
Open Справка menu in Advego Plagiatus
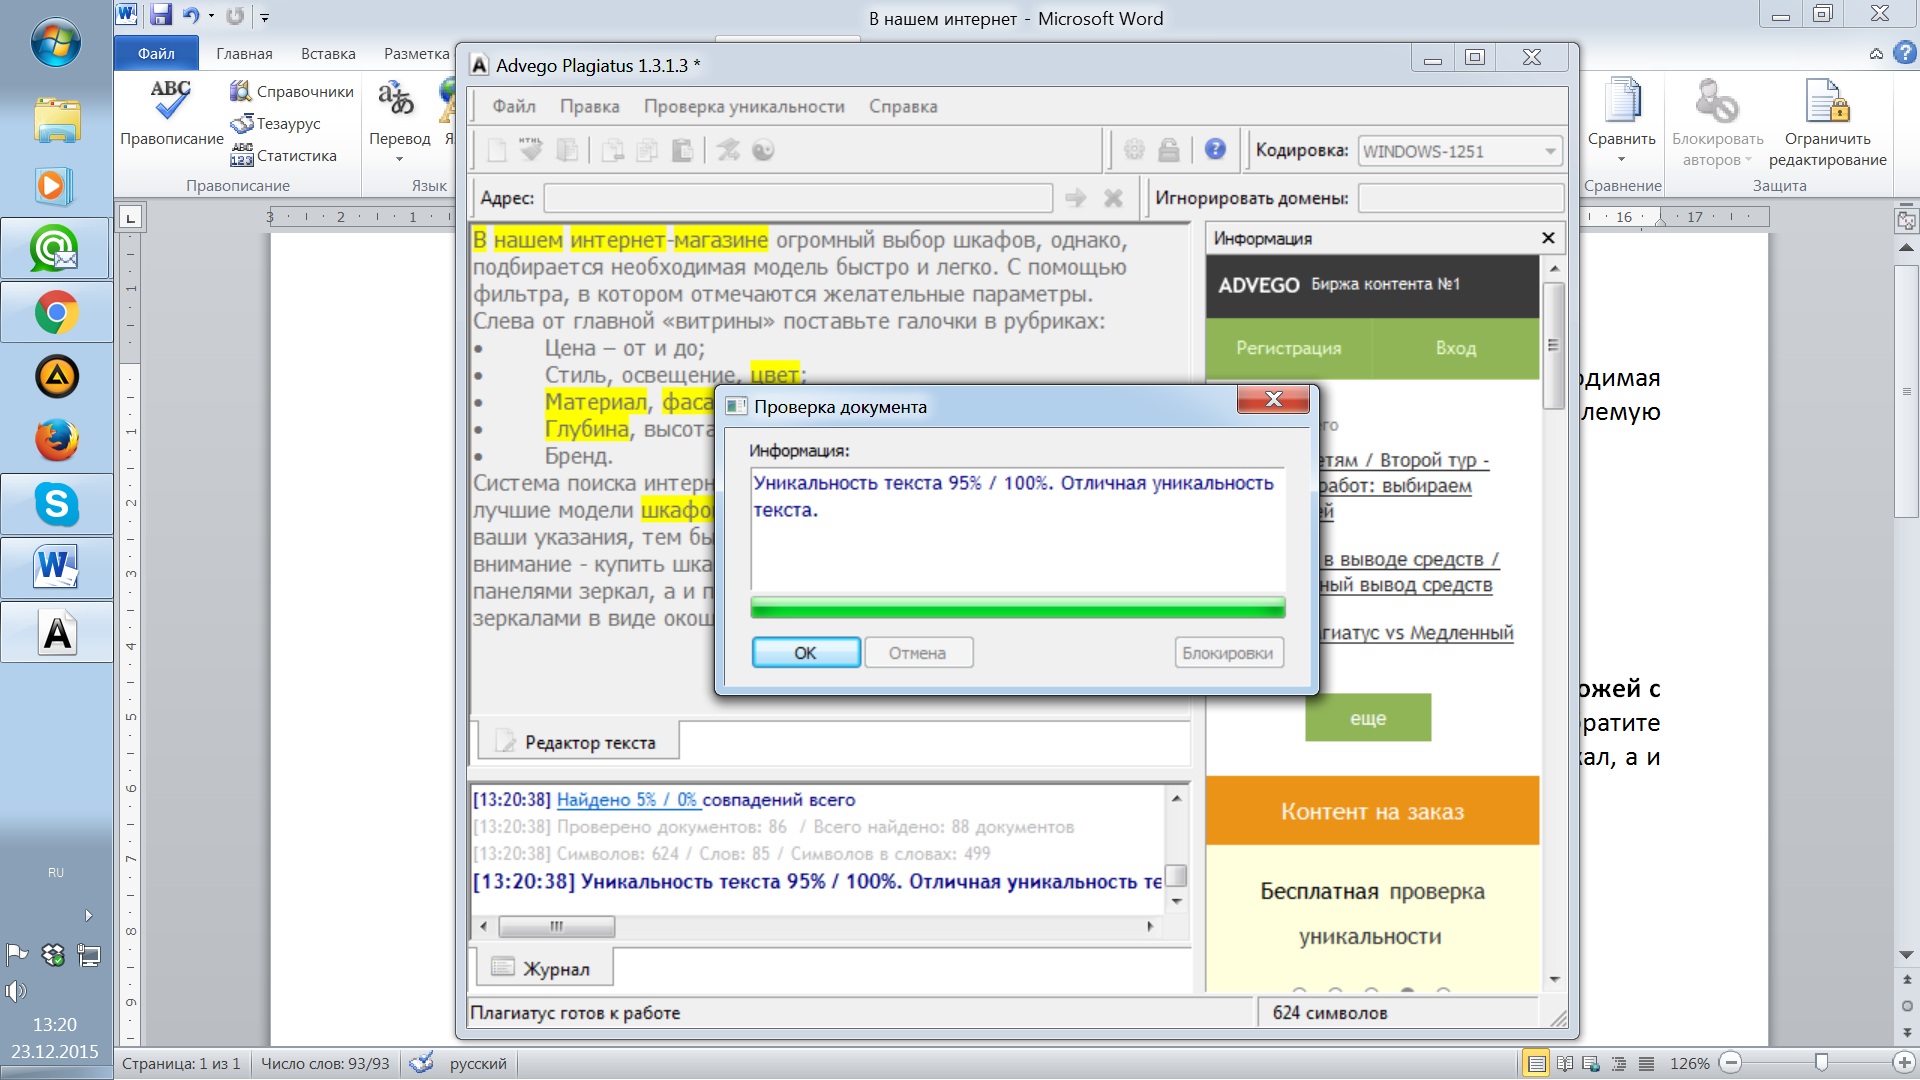(903, 106)
